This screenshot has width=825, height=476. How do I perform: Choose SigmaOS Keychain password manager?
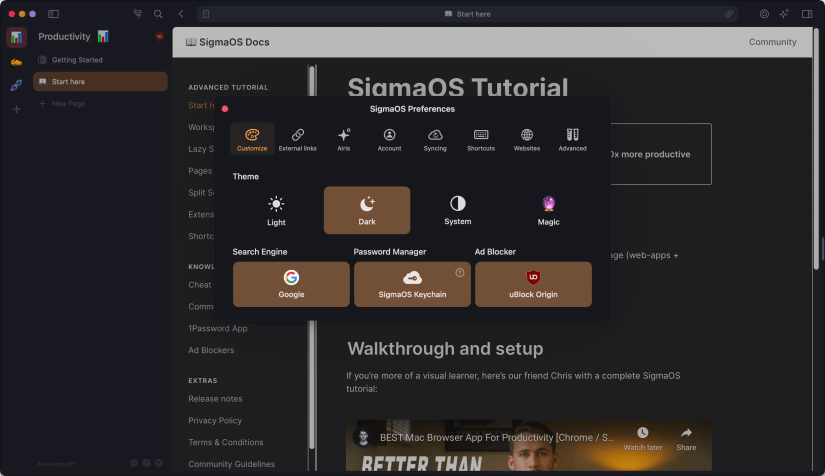(412, 284)
